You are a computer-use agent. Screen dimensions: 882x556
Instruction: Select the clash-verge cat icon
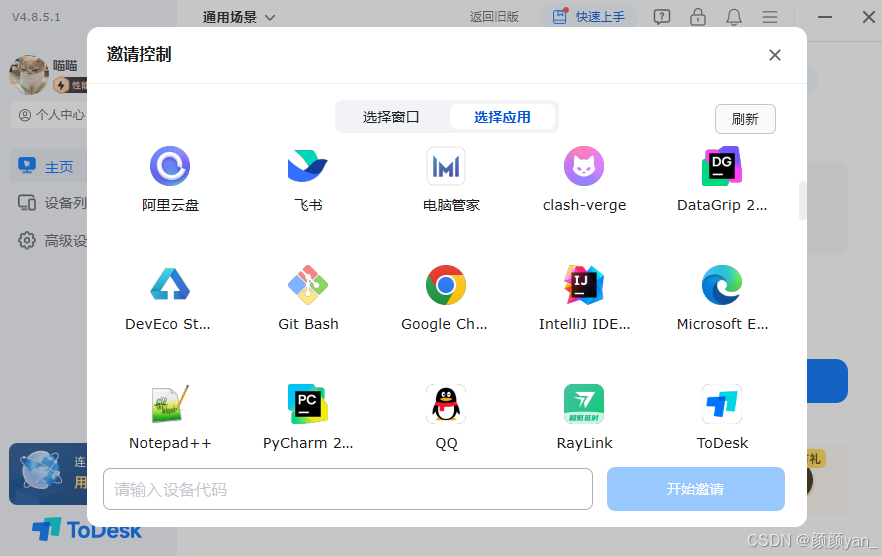(x=584, y=166)
